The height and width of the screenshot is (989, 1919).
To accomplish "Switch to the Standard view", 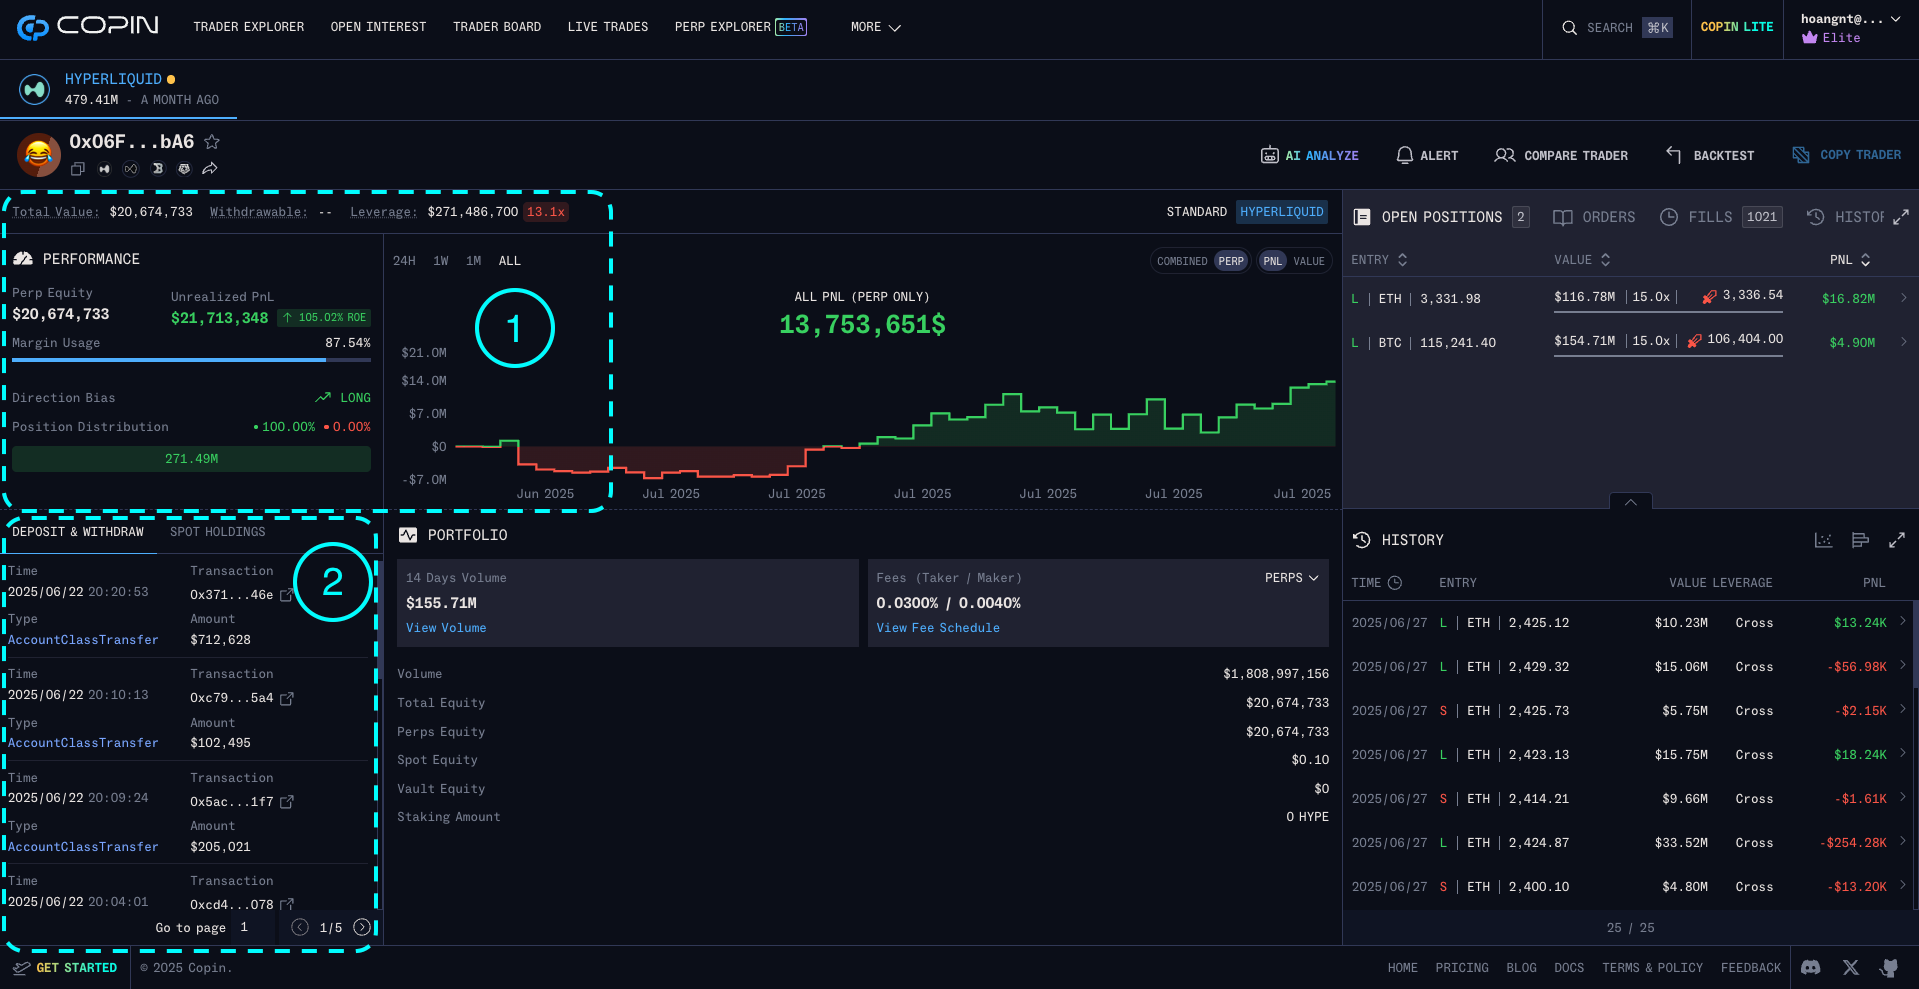I will (1196, 212).
